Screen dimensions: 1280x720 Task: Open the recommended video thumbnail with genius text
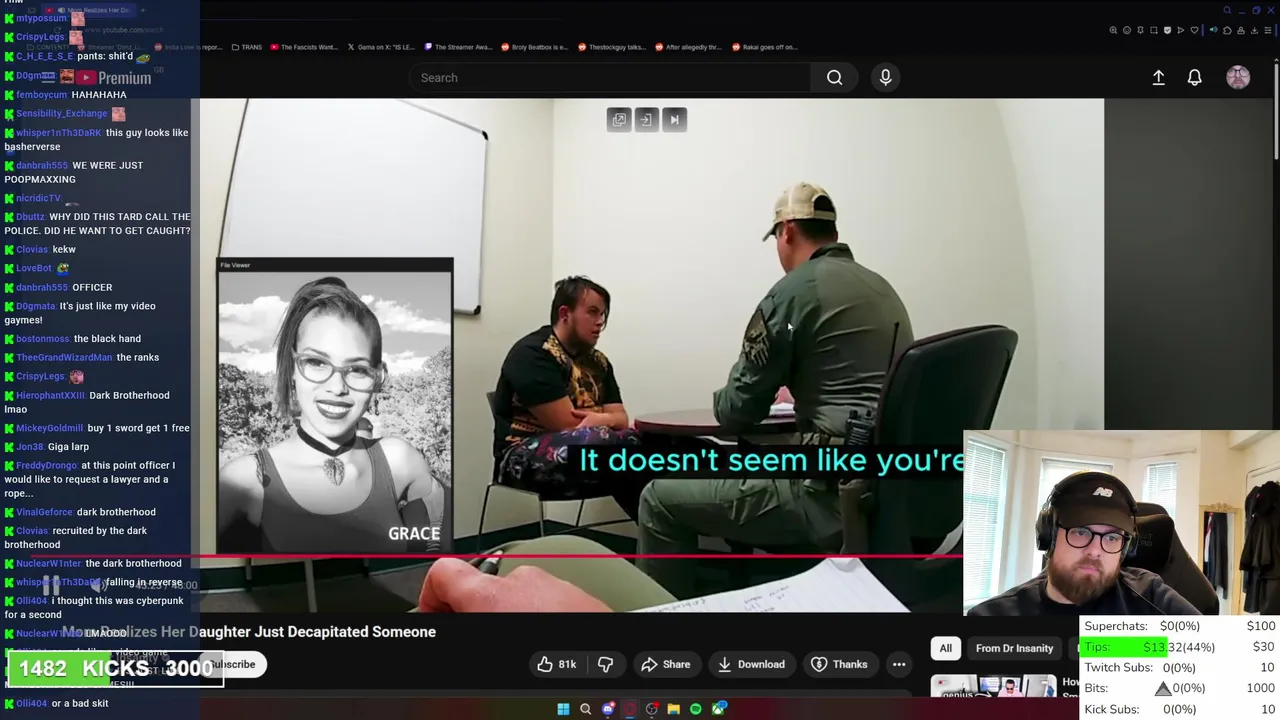coord(992,686)
